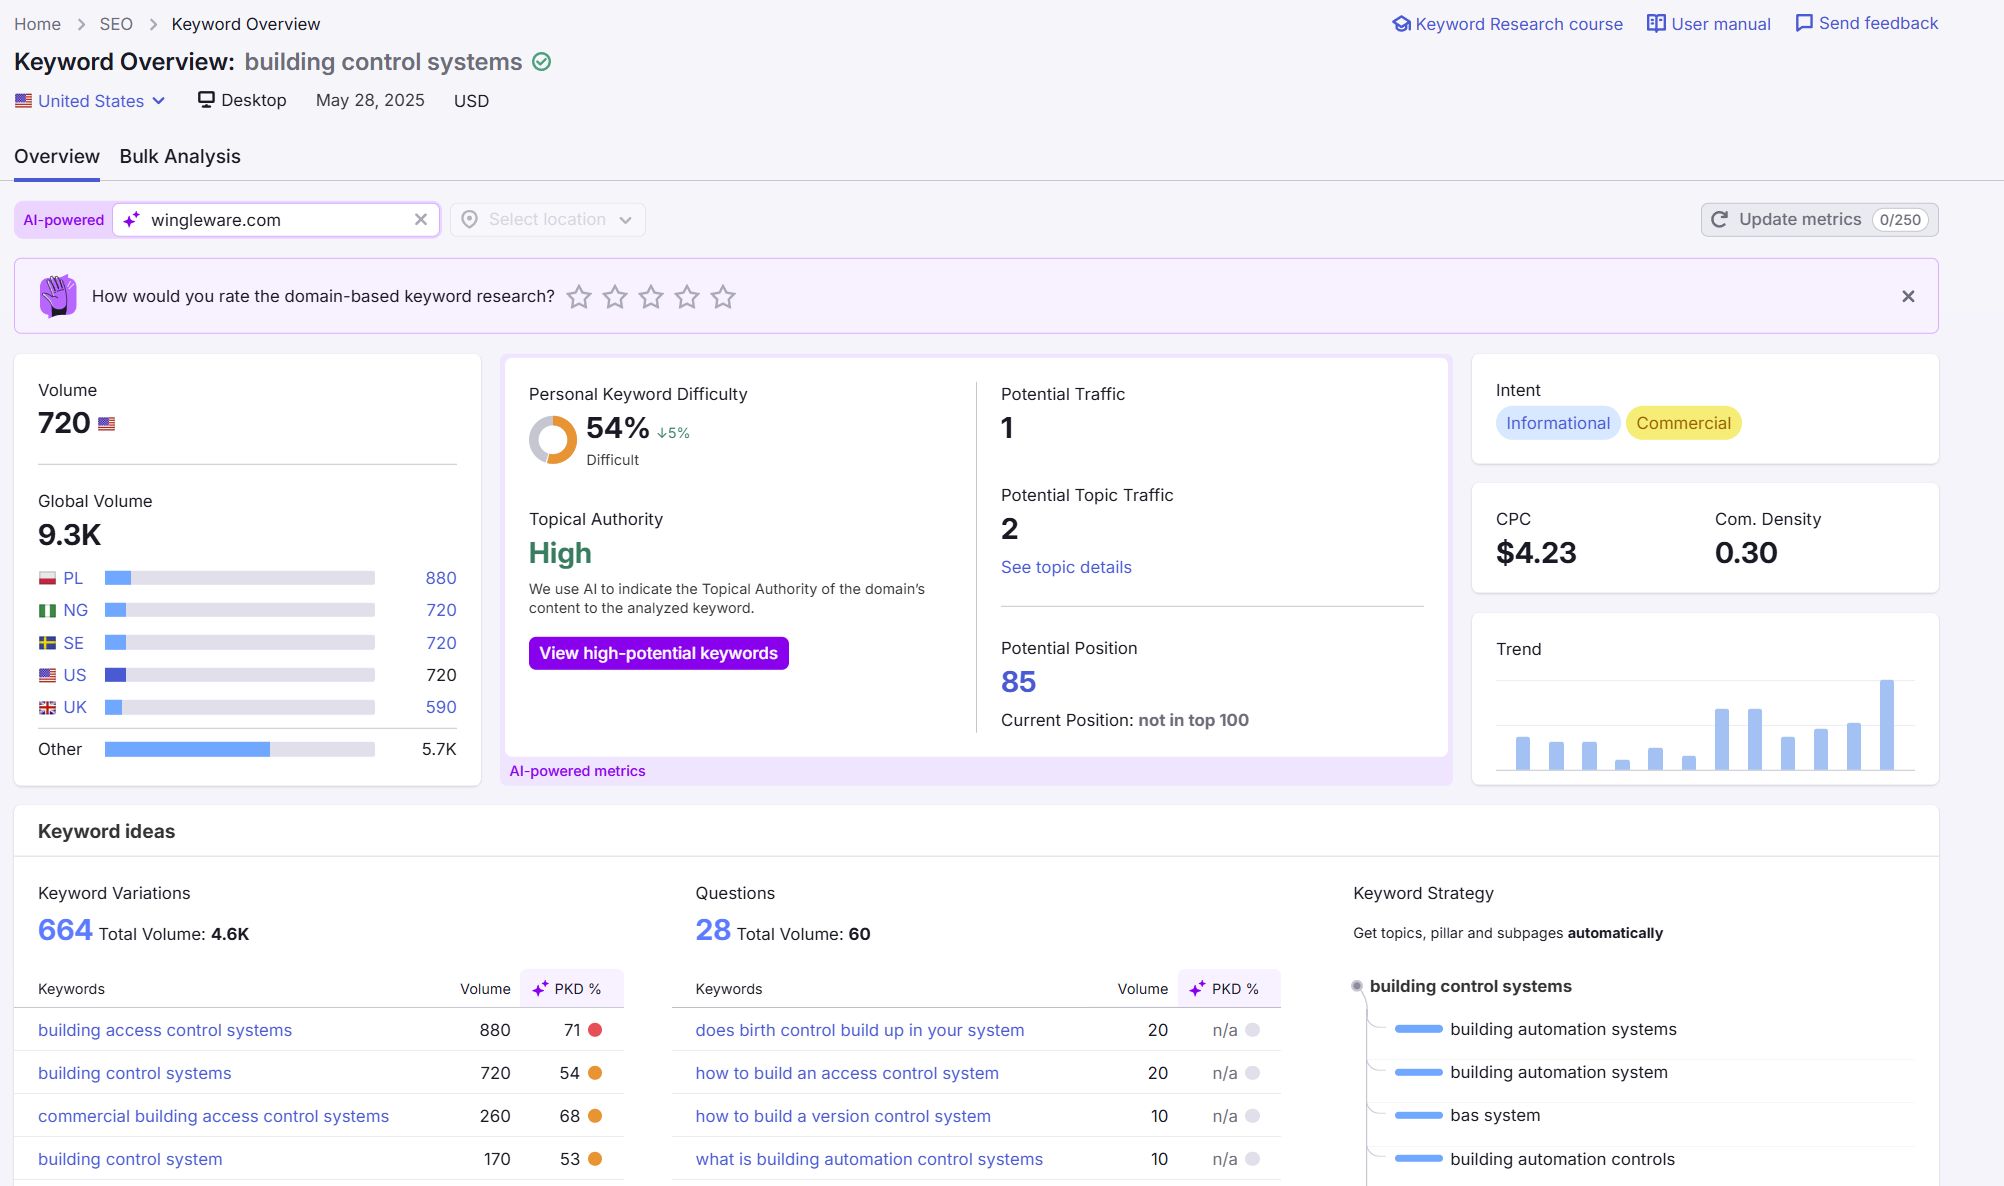Viewport: 2004px width, 1186px height.
Task: Click the Keyword Research course graduation cap icon
Action: [1401, 24]
